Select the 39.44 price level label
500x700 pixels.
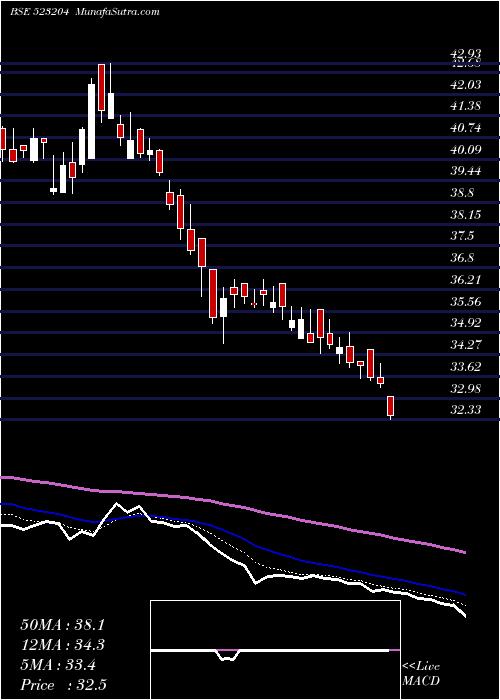[466, 171]
